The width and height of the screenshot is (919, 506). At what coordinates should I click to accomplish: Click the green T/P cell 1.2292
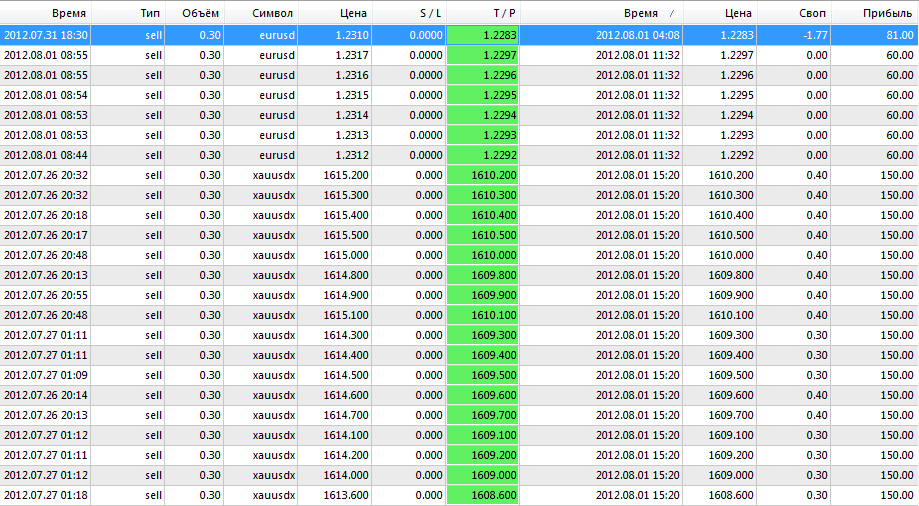(x=483, y=155)
